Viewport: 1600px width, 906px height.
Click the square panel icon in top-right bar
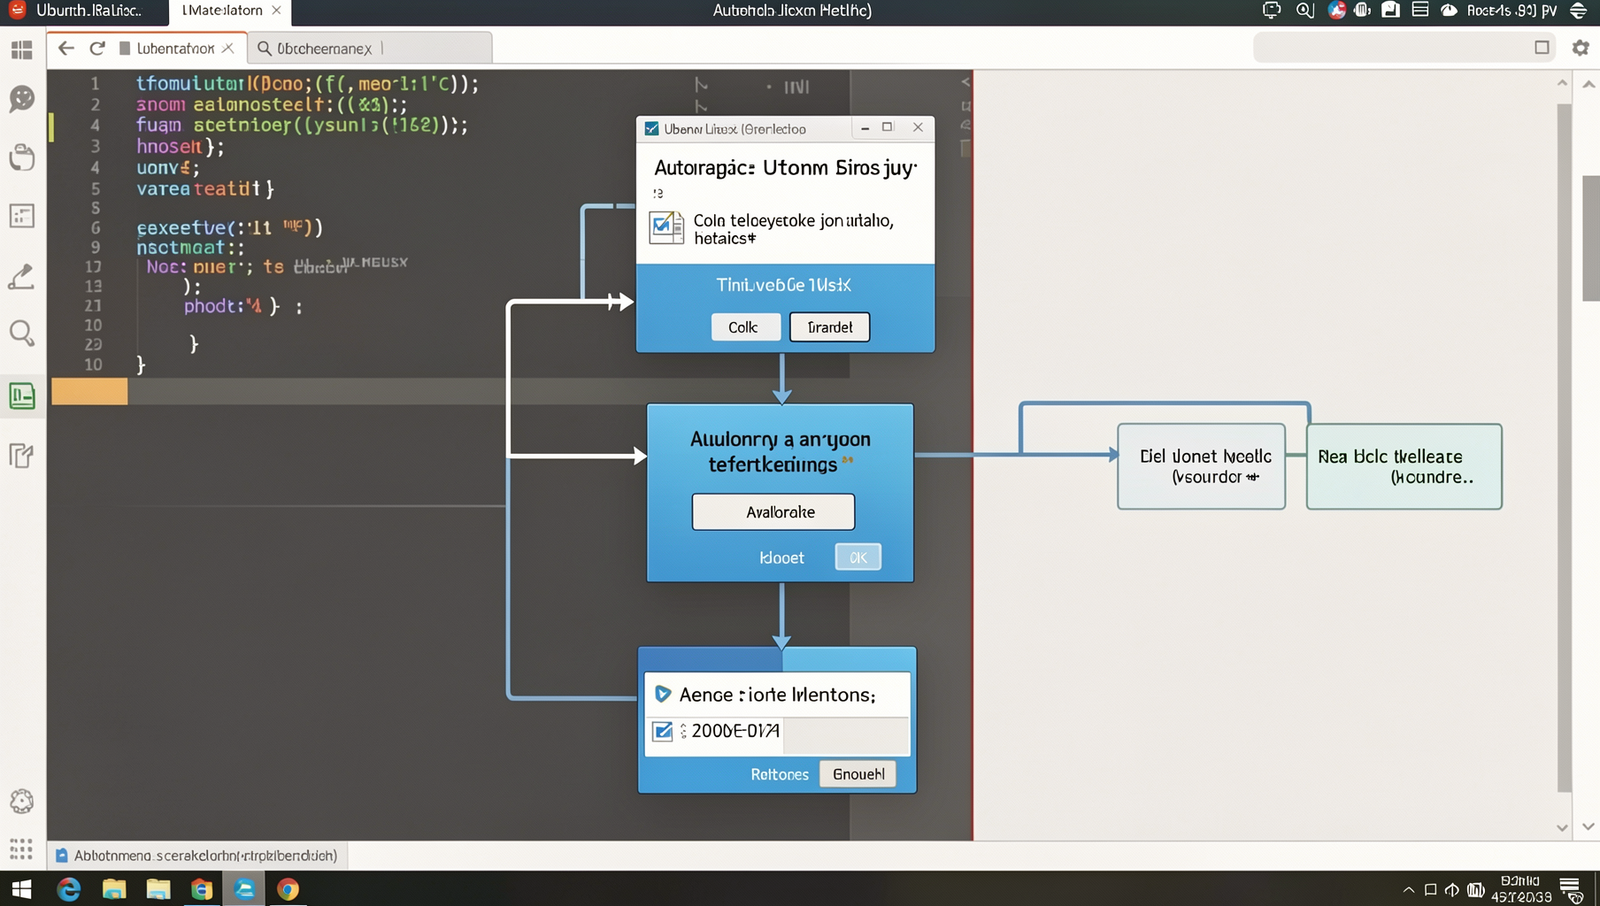[1542, 47]
